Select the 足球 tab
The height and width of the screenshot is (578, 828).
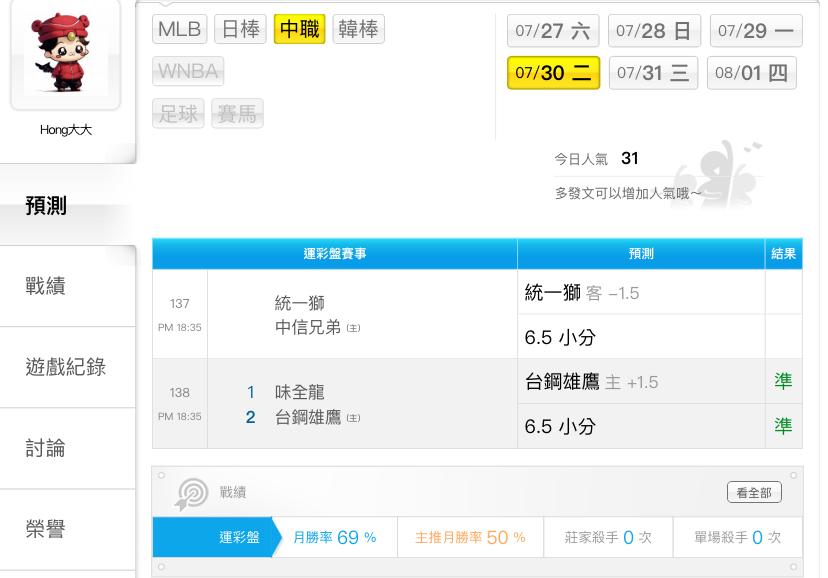(x=178, y=113)
